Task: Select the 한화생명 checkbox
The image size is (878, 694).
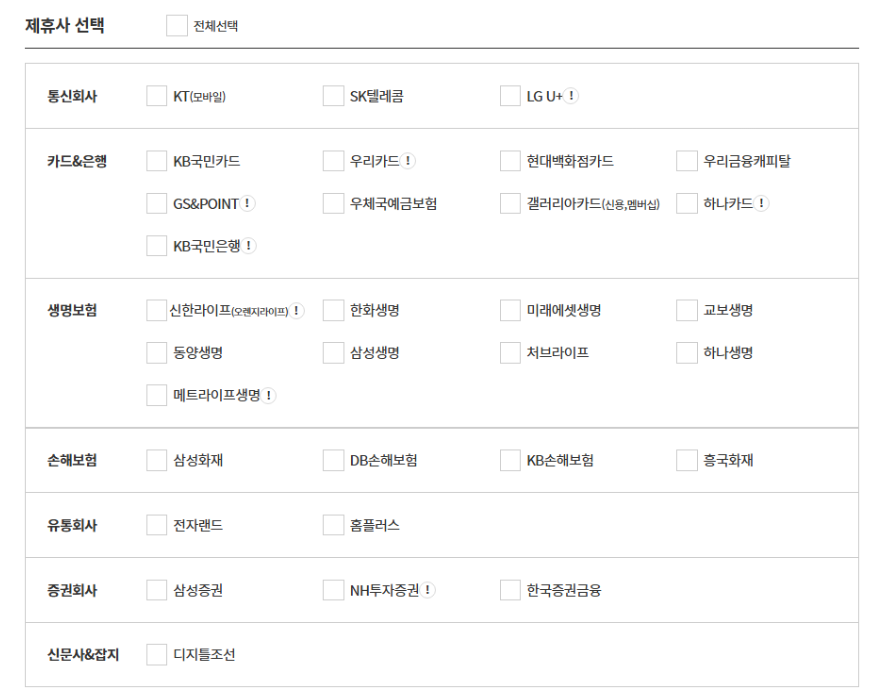Action: pyautogui.click(x=333, y=310)
